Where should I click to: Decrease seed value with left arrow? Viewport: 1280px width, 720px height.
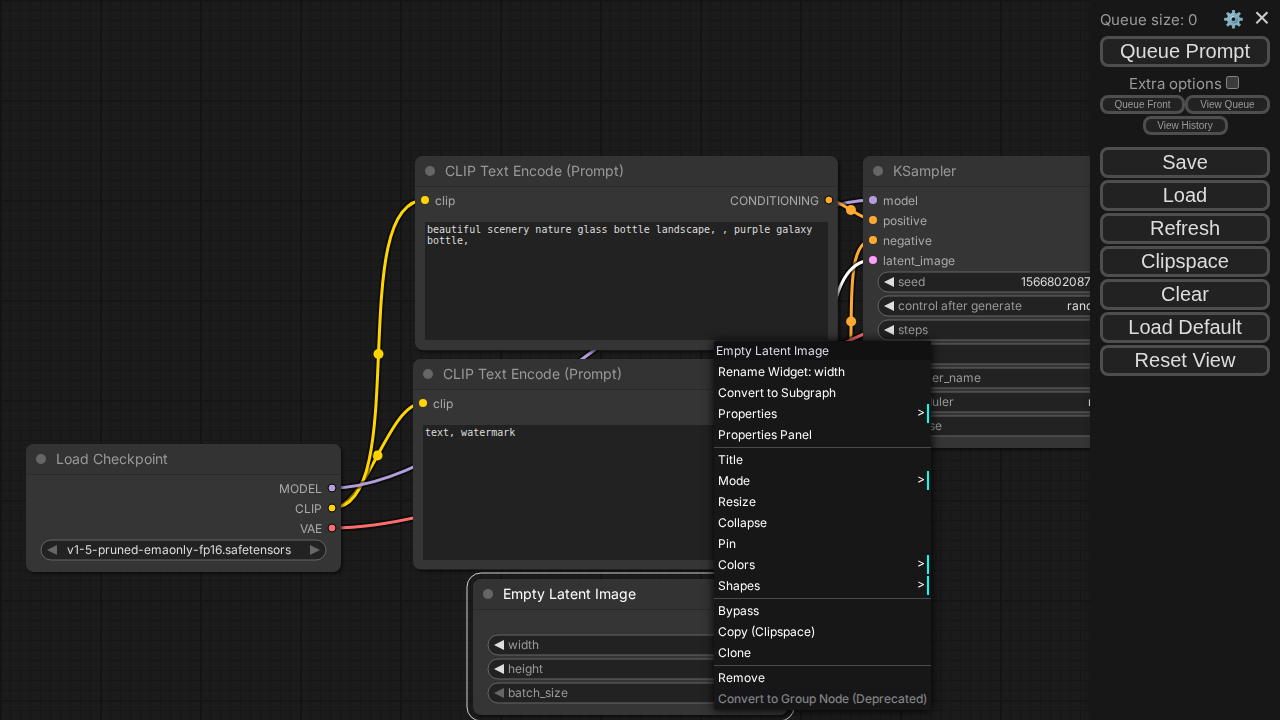(889, 282)
